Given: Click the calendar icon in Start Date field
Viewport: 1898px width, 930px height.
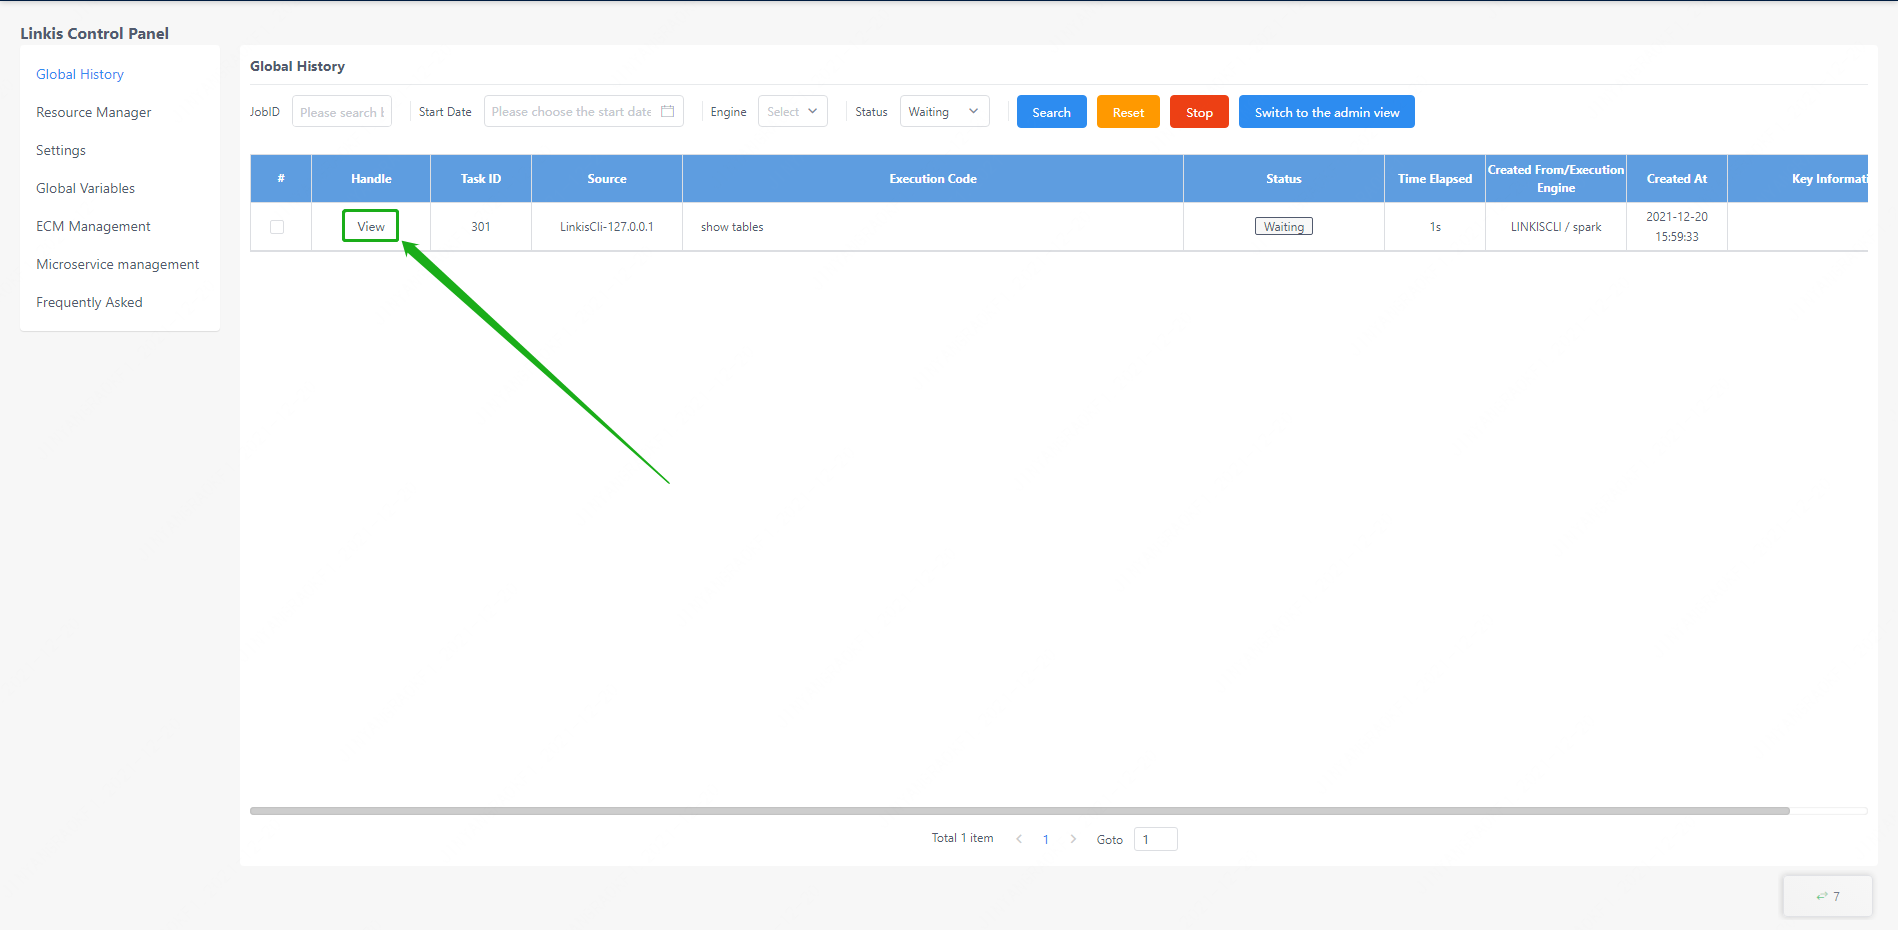Looking at the screenshot, I should pyautogui.click(x=667, y=112).
